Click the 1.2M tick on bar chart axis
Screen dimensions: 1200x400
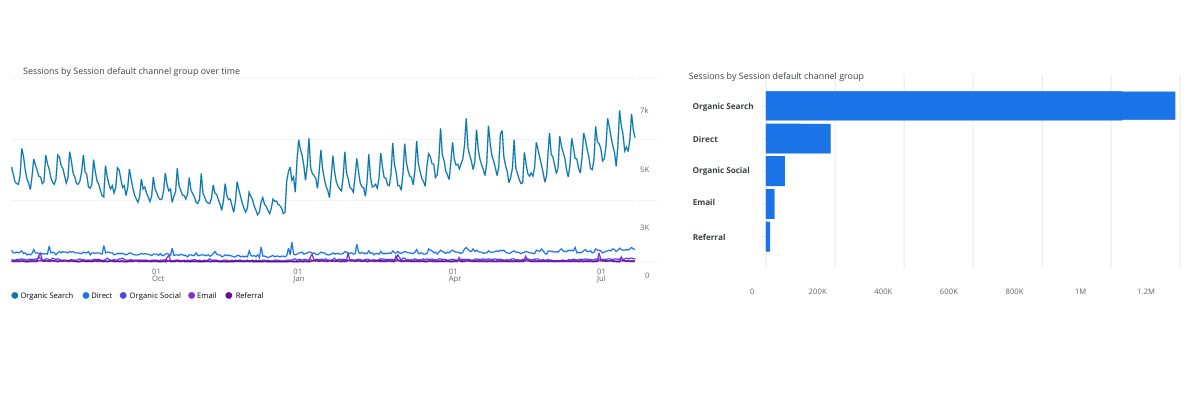pos(1146,291)
